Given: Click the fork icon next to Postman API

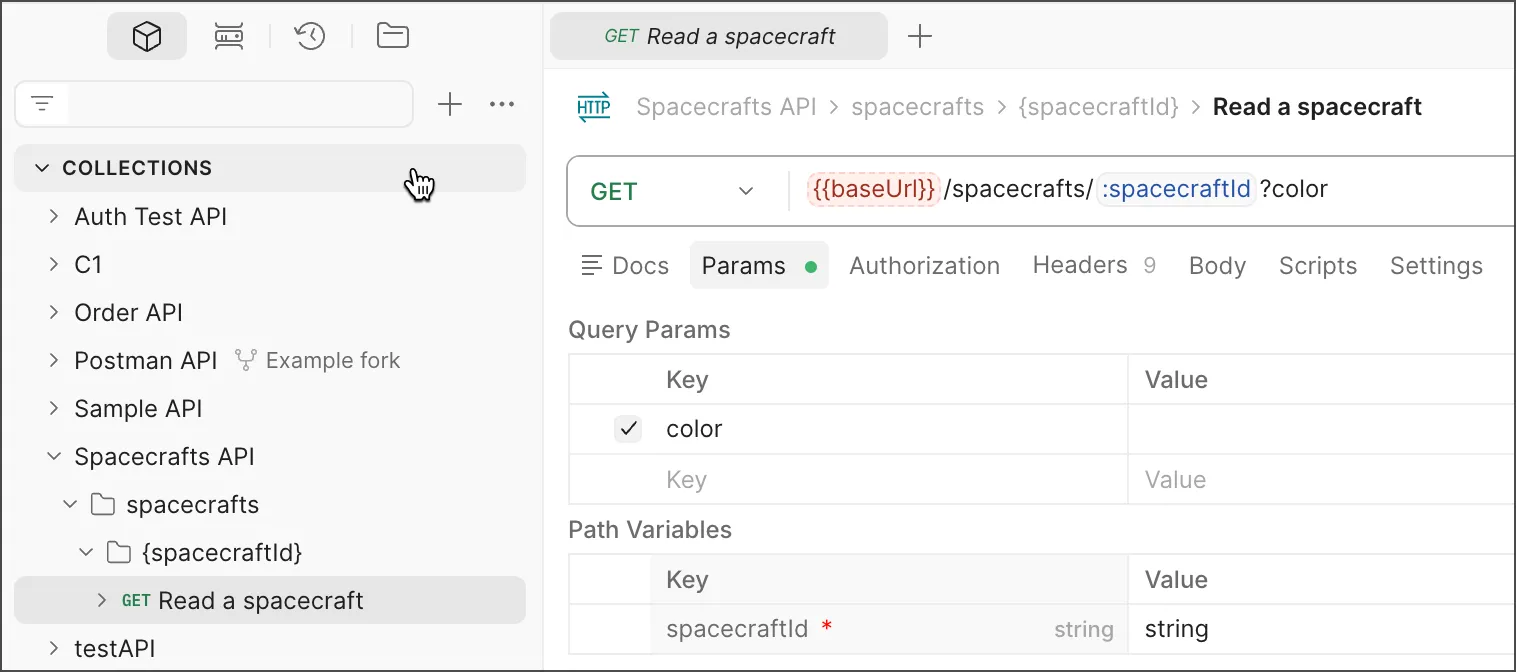Looking at the screenshot, I should pos(246,360).
